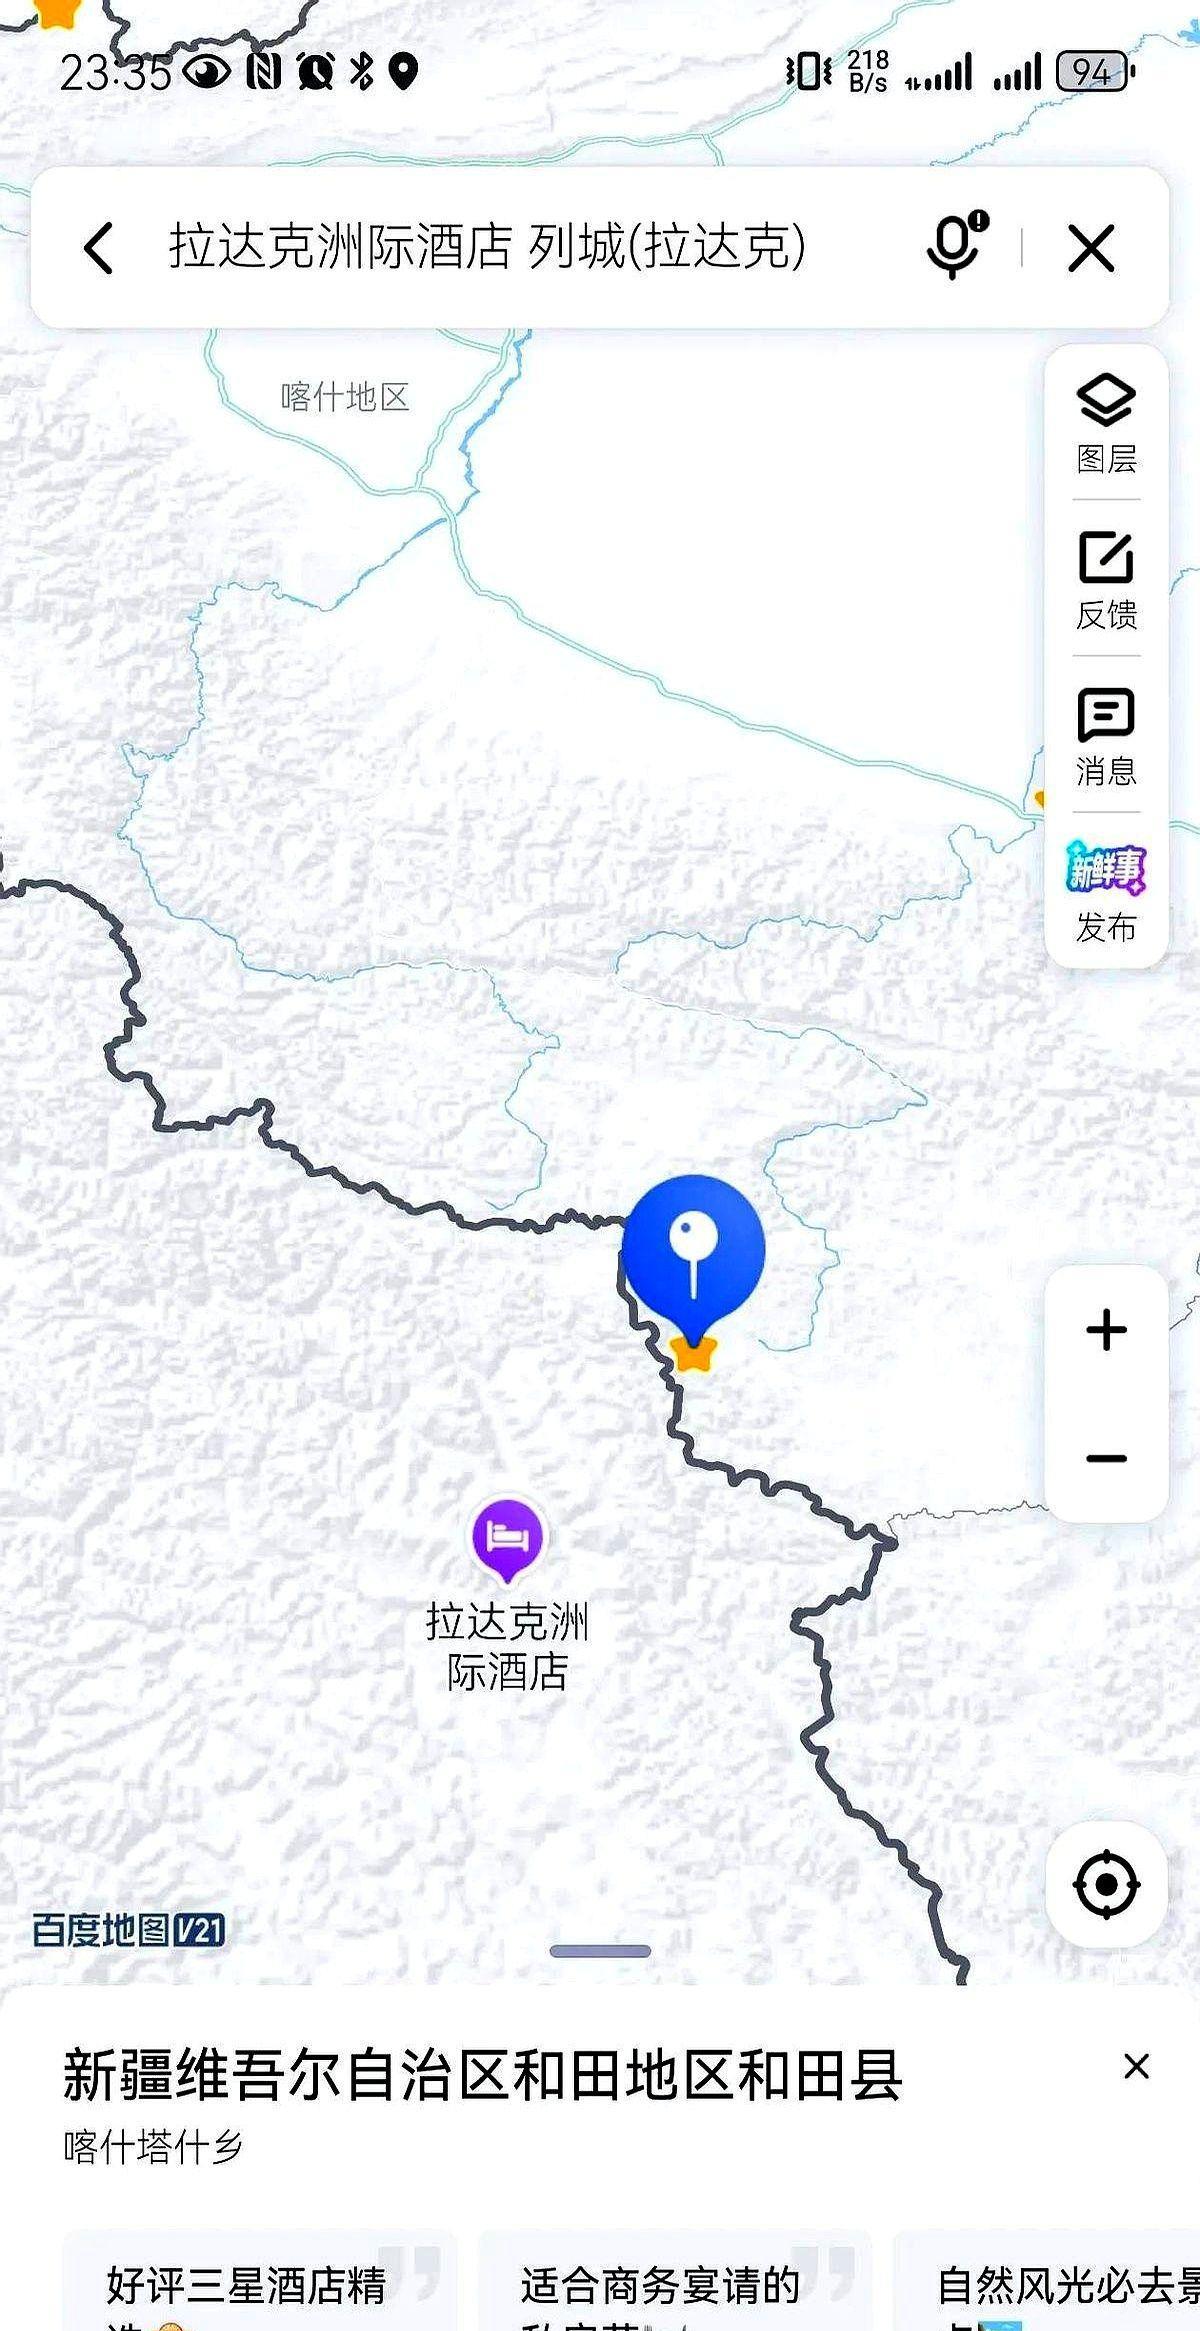Activate the voice search microphone icon
This screenshot has height=2331, width=1200.
[955, 245]
